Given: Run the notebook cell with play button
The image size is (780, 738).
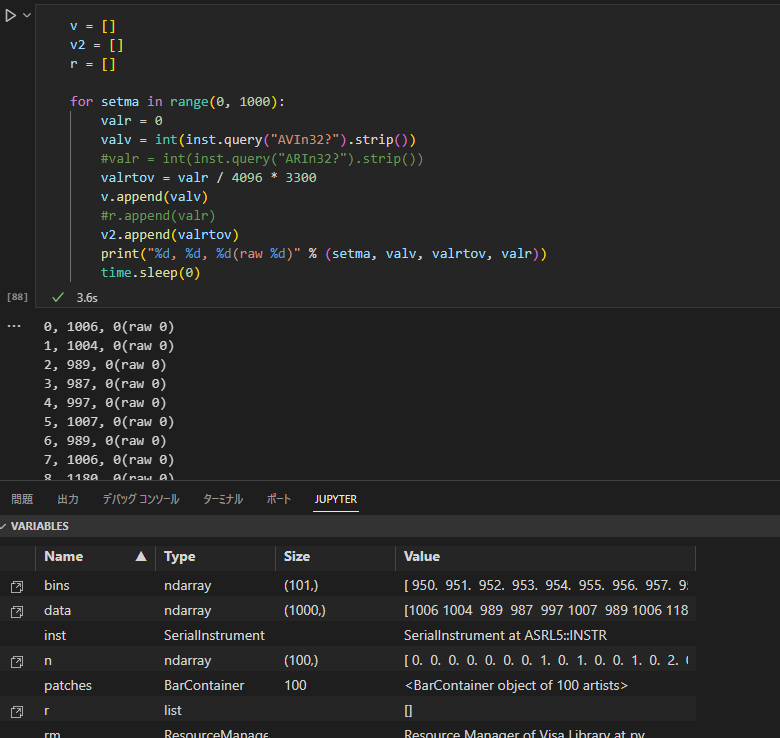Looking at the screenshot, I should click(x=11, y=16).
